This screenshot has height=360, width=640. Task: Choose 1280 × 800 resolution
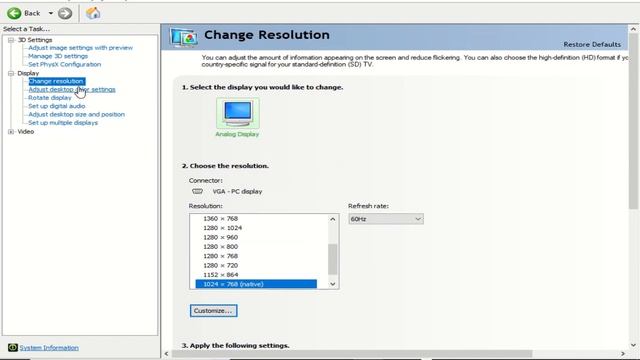click(220, 247)
